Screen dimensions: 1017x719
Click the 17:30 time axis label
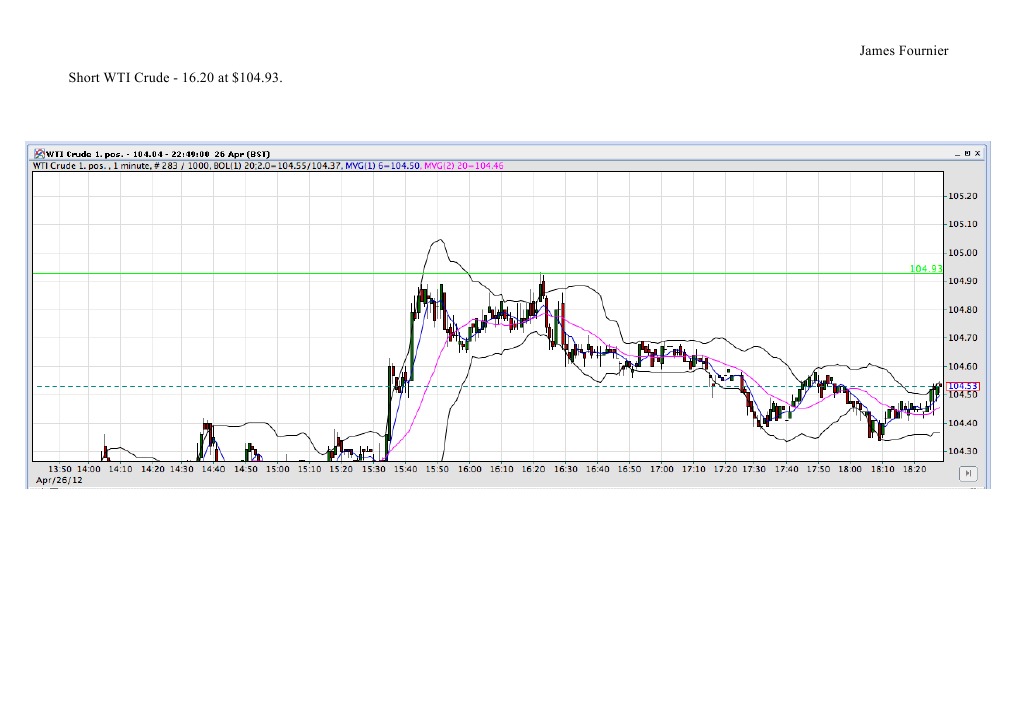pyautogui.click(x=754, y=469)
